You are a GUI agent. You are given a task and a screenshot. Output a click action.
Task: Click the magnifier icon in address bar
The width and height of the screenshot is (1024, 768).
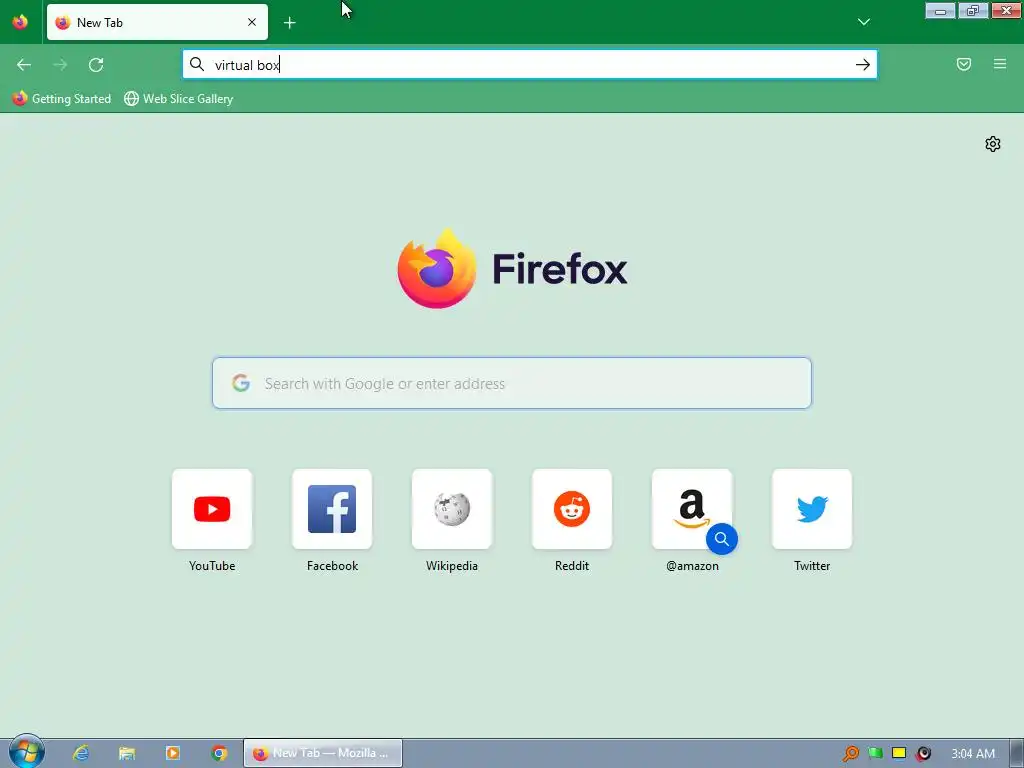point(197,64)
